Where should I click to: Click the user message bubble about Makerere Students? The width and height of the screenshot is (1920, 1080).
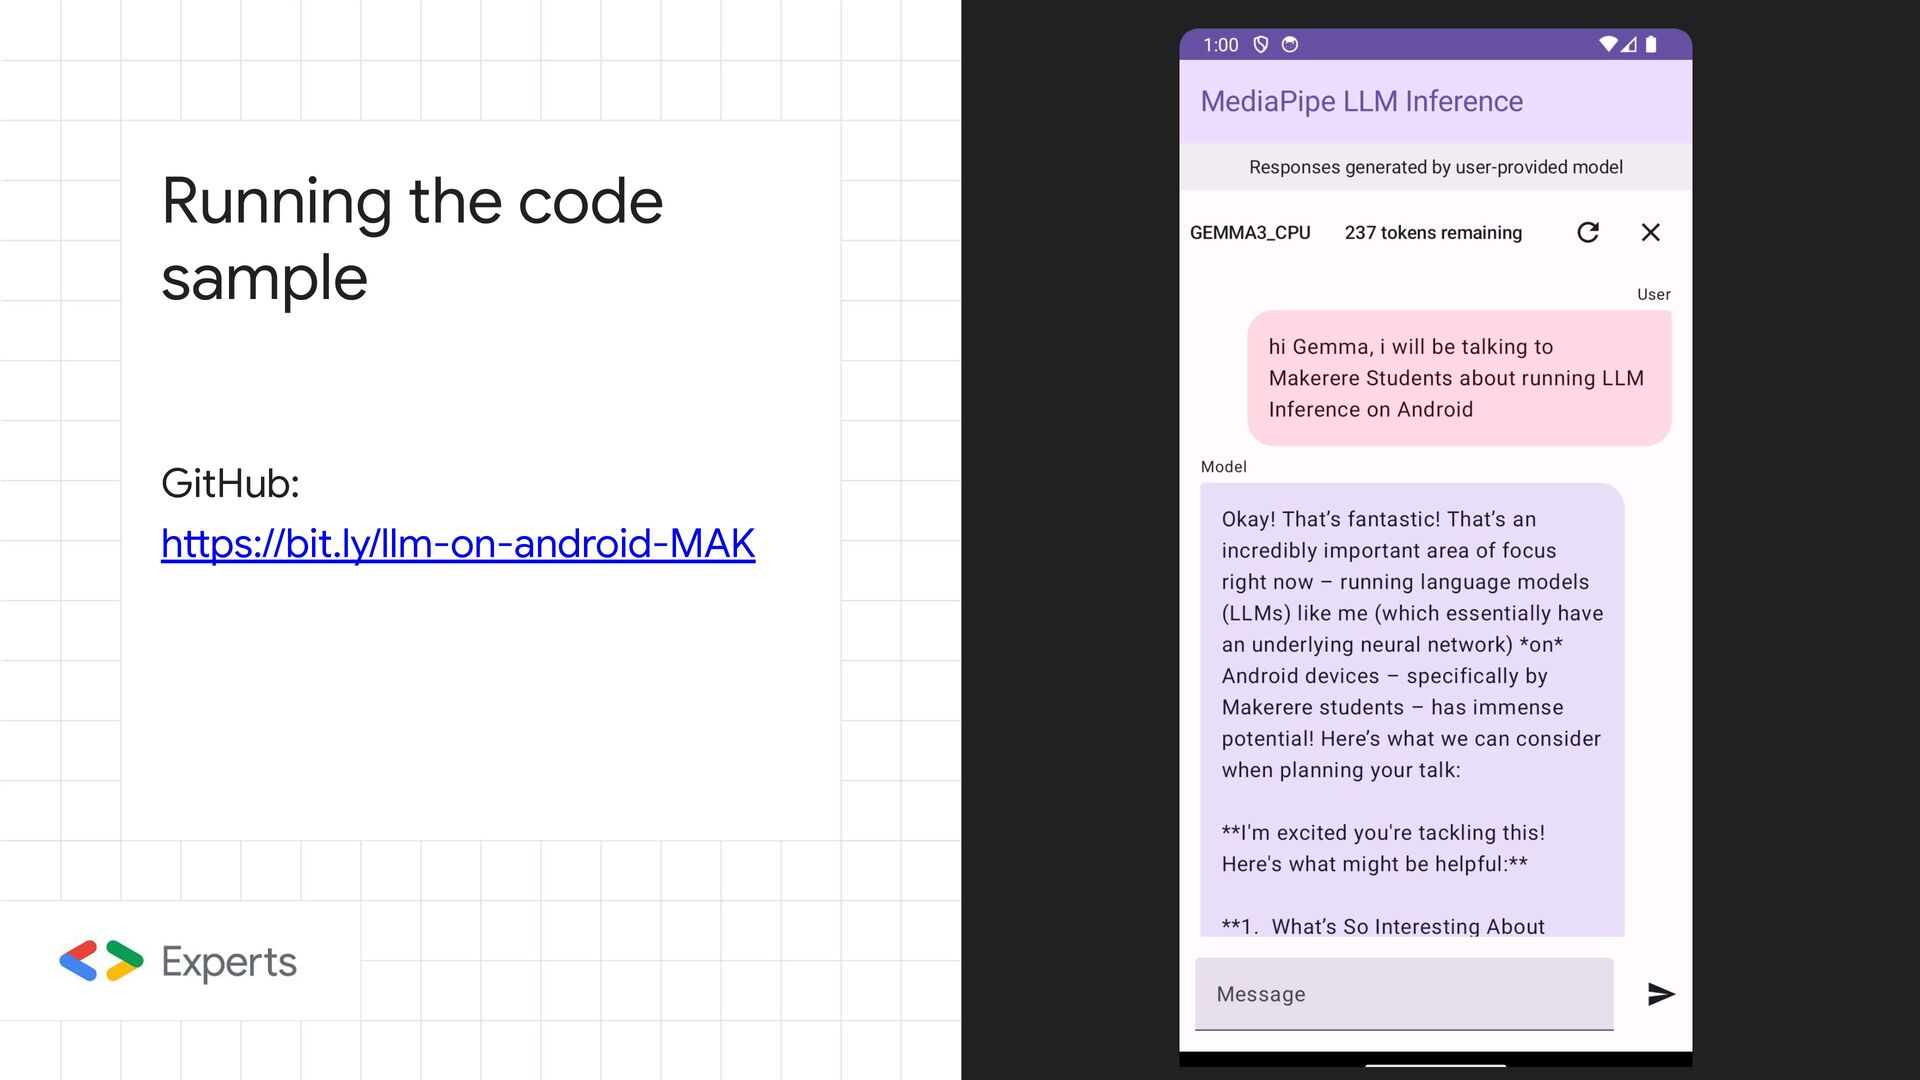(x=1459, y=378)
